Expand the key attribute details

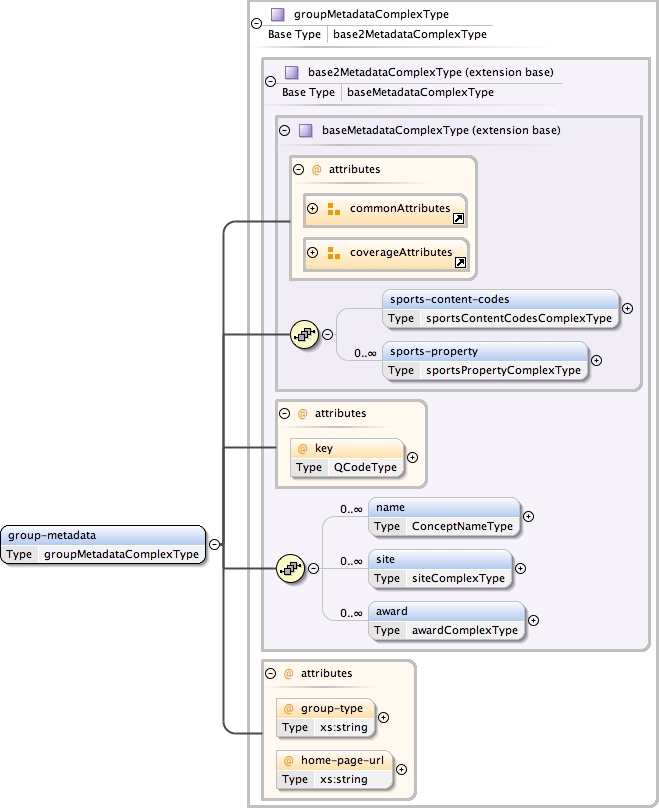412,457
